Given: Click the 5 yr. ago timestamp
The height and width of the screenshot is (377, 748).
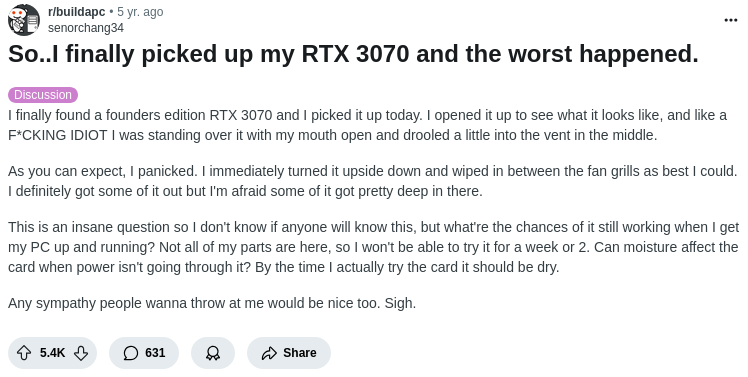Looking at the screenshot, I should click(x=140, y=12).
